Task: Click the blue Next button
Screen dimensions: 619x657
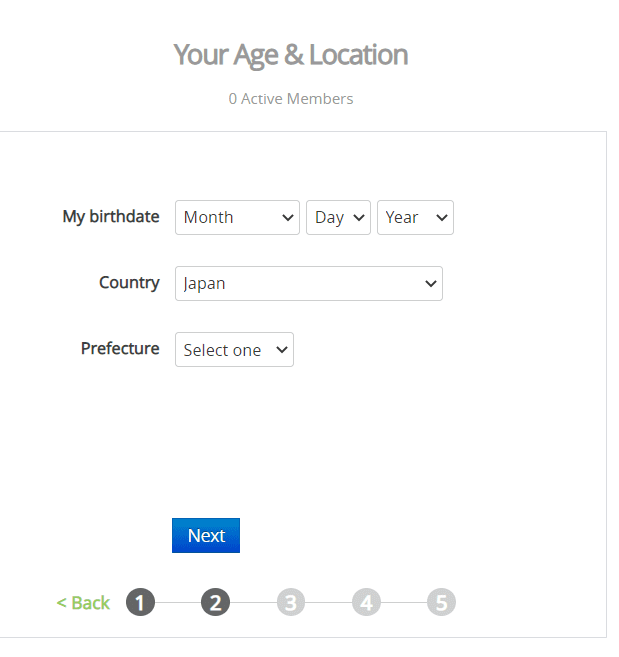Action: (x=206, y=535)
